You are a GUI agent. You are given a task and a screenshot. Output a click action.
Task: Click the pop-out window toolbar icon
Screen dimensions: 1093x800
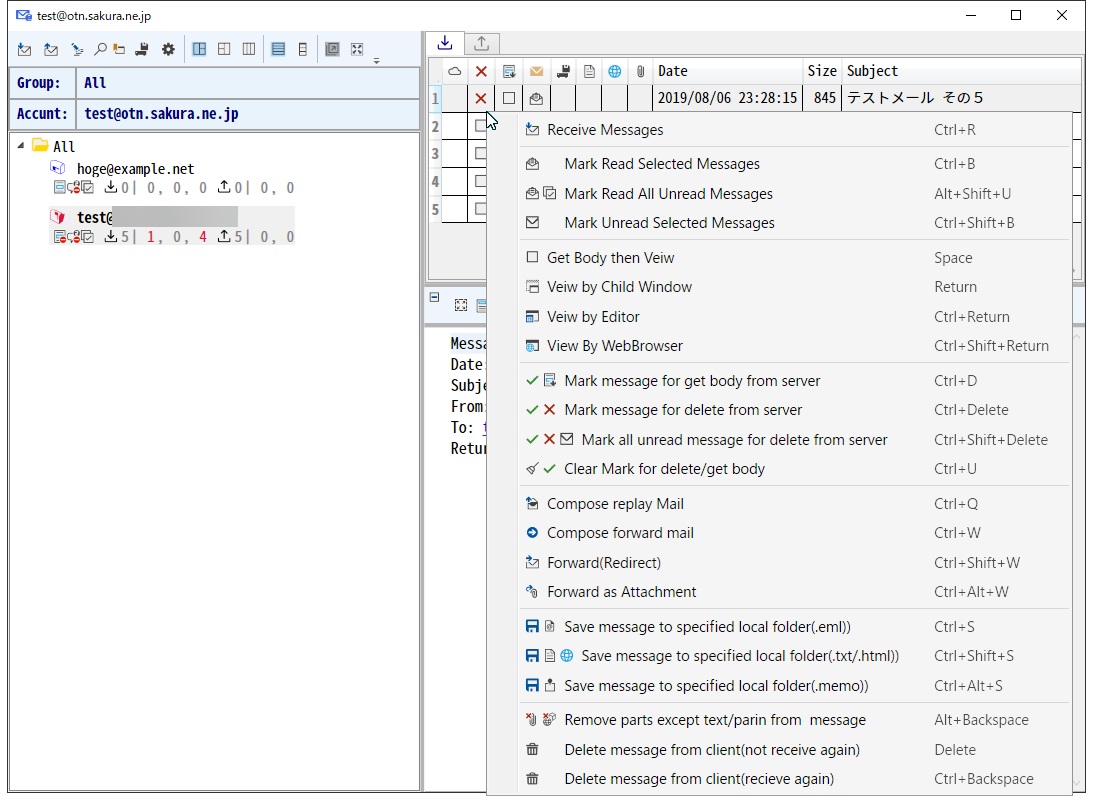click(x=333, y=49)
